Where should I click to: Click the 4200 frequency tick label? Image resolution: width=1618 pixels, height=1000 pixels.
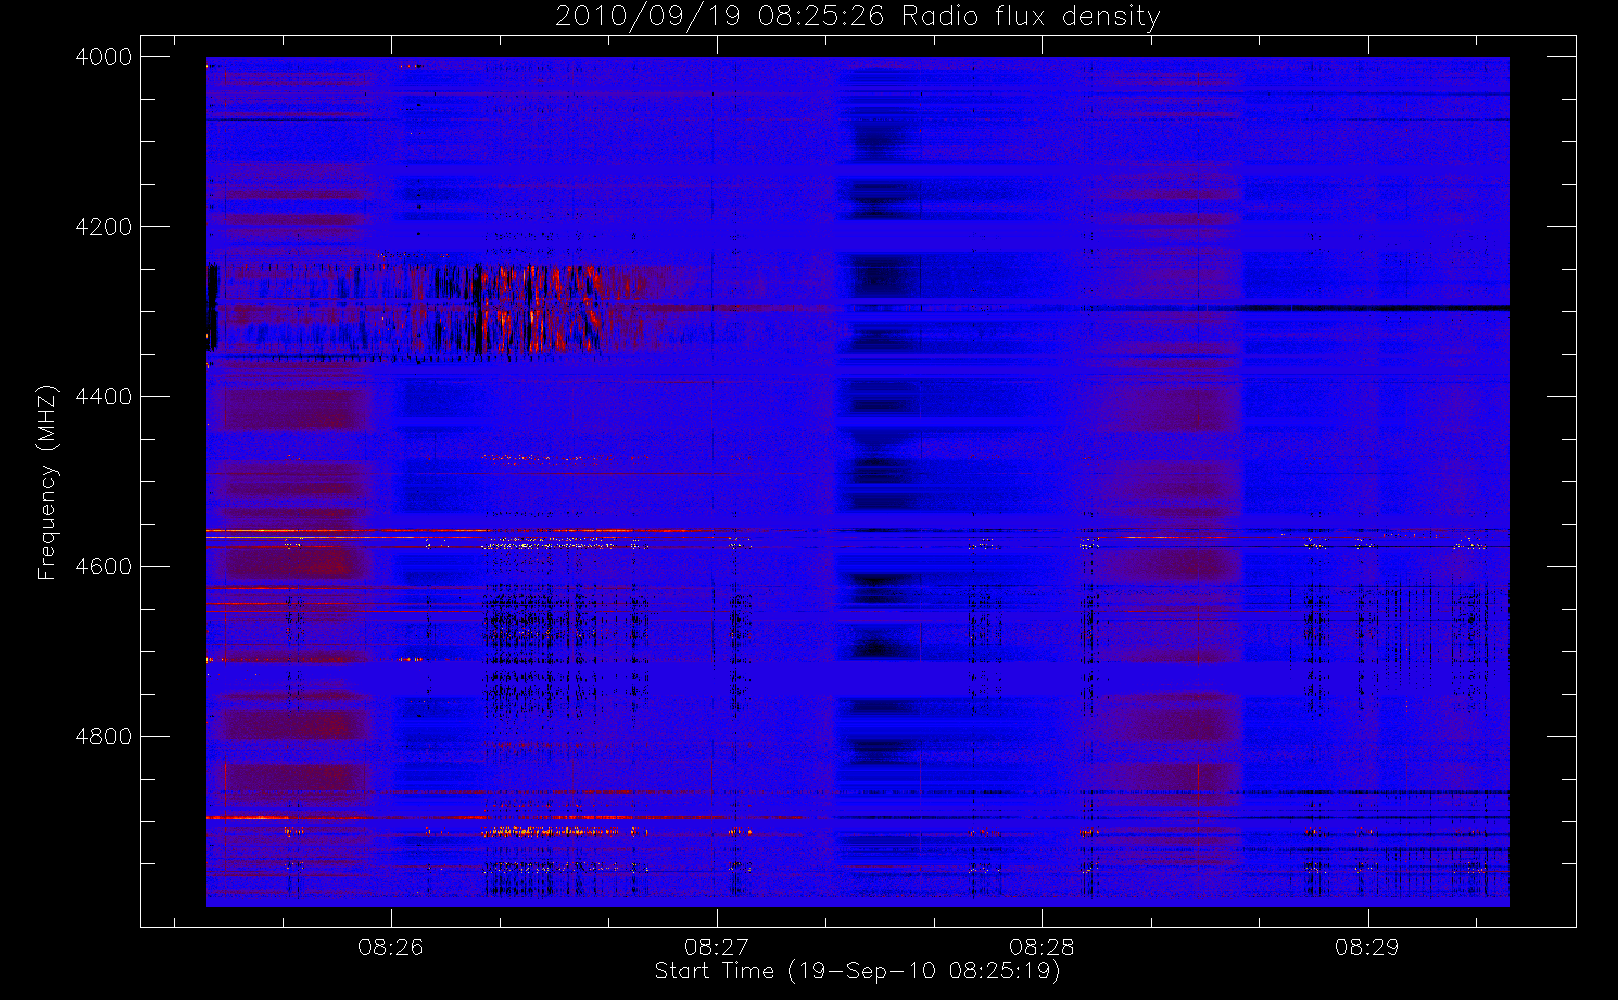(x=104, y=227)
